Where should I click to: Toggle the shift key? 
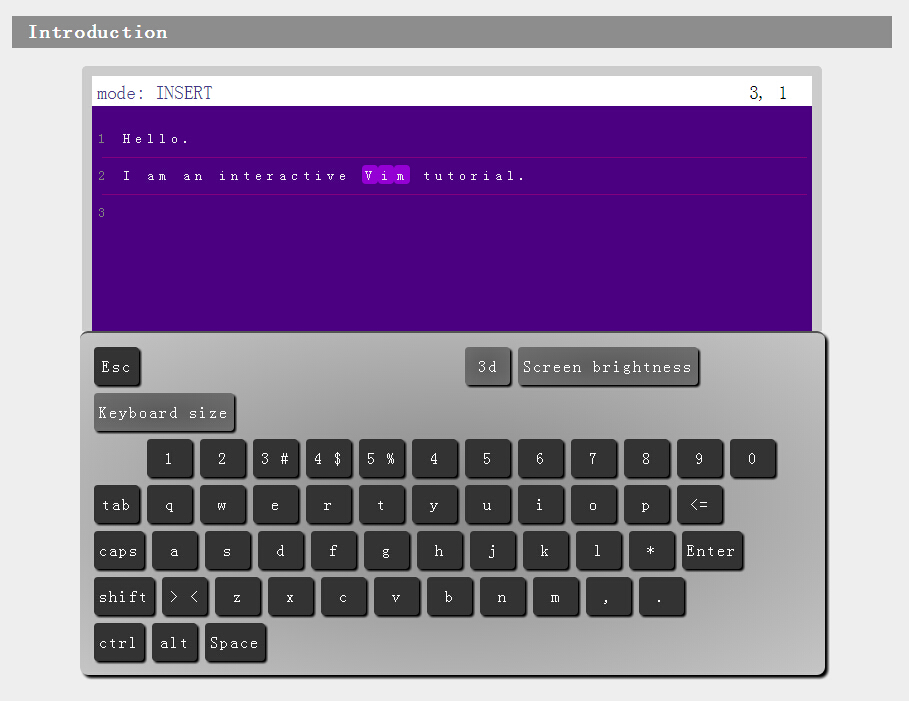(x=124, y=597)
